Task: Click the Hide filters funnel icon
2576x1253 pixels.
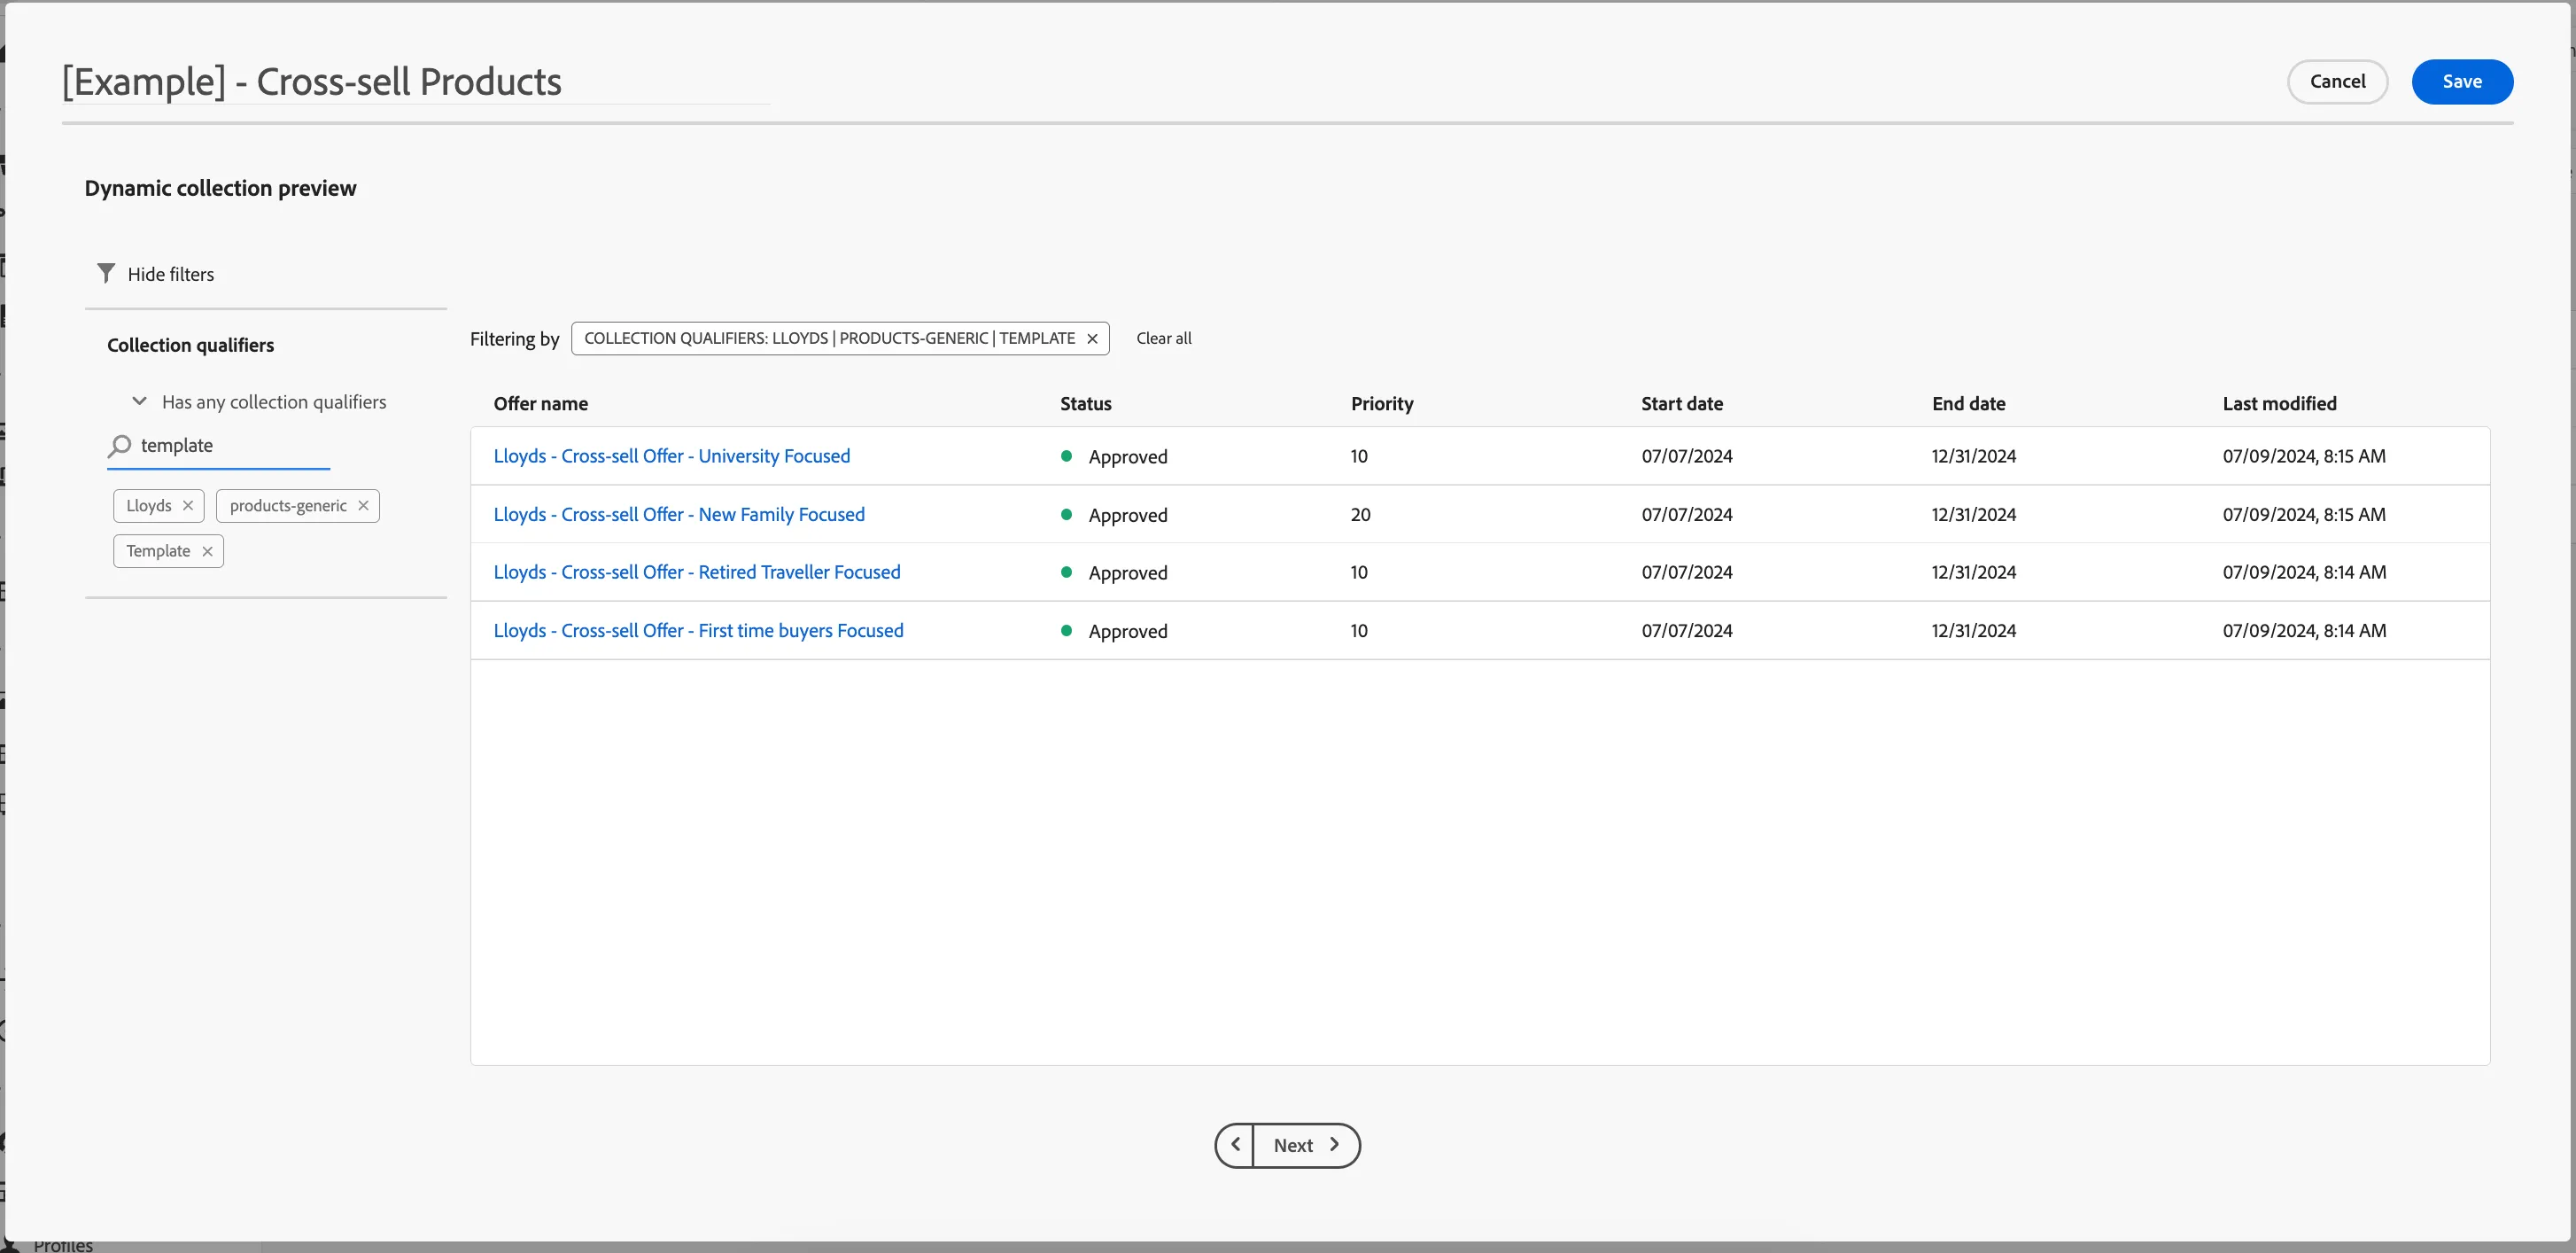Action: (x=106, y=273)
